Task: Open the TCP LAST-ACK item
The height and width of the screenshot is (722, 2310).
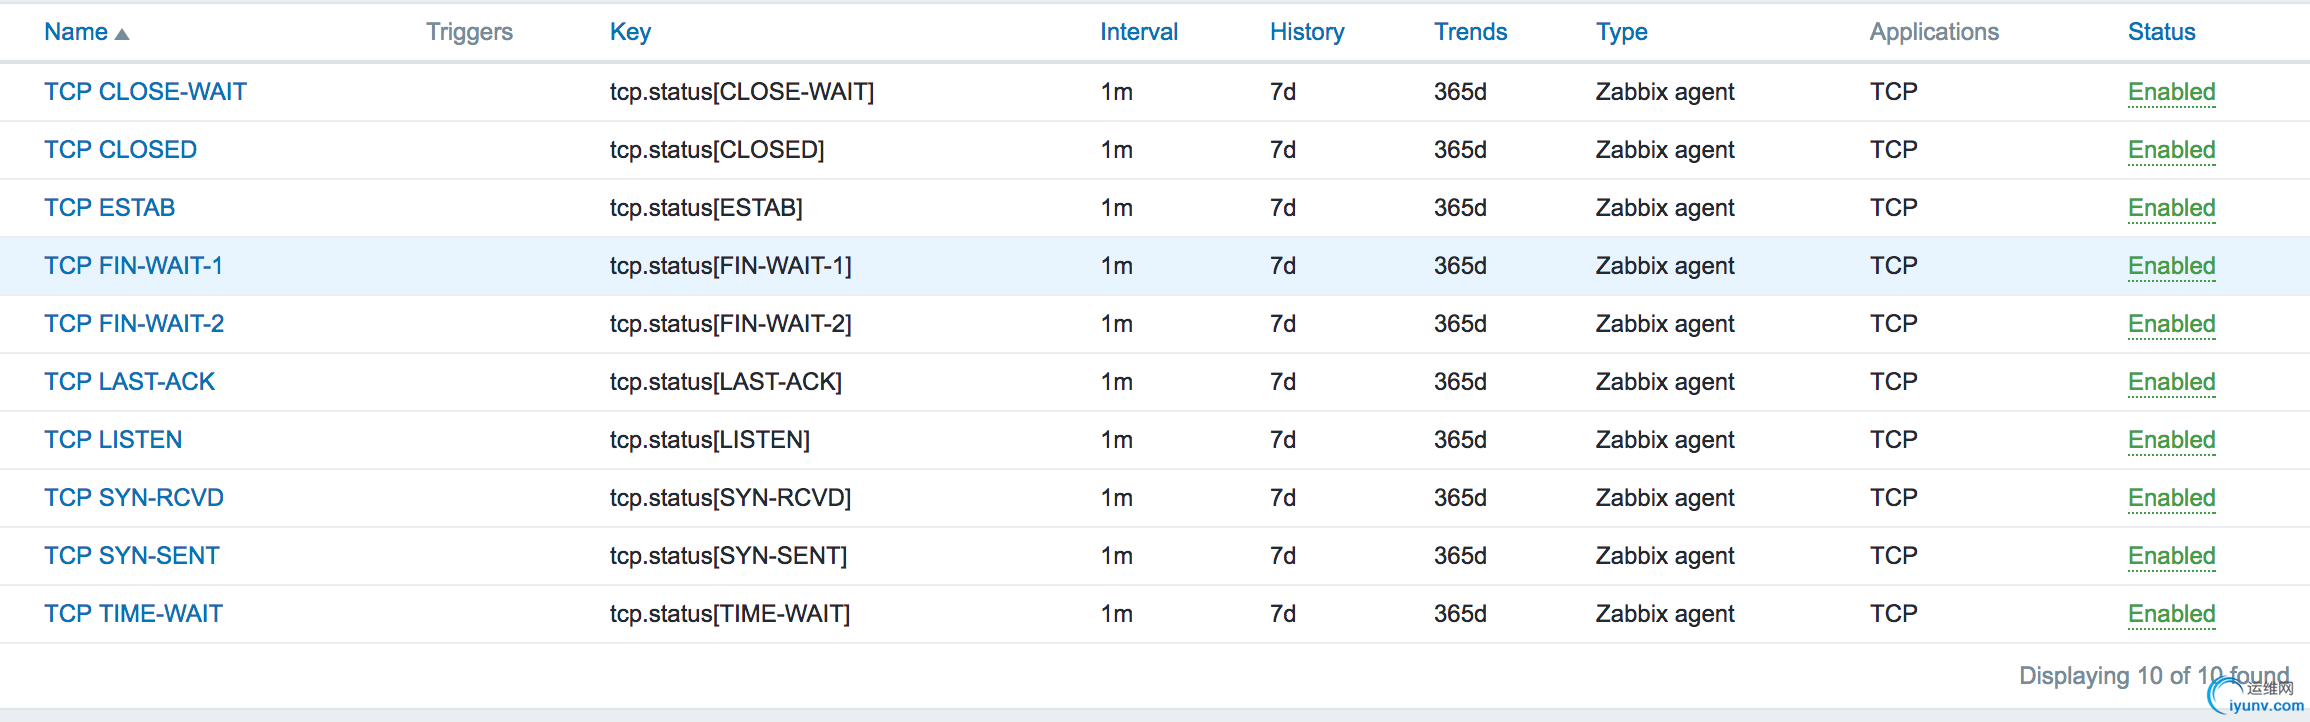Action: click(x=129, y=382)
